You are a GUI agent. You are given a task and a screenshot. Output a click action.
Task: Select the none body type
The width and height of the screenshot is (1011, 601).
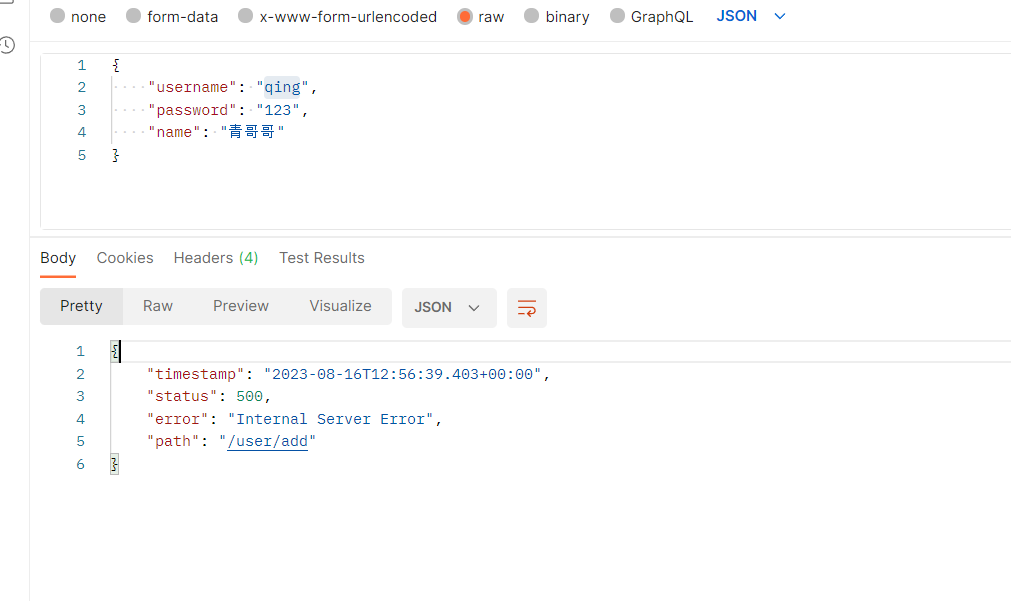pos(78,17)
